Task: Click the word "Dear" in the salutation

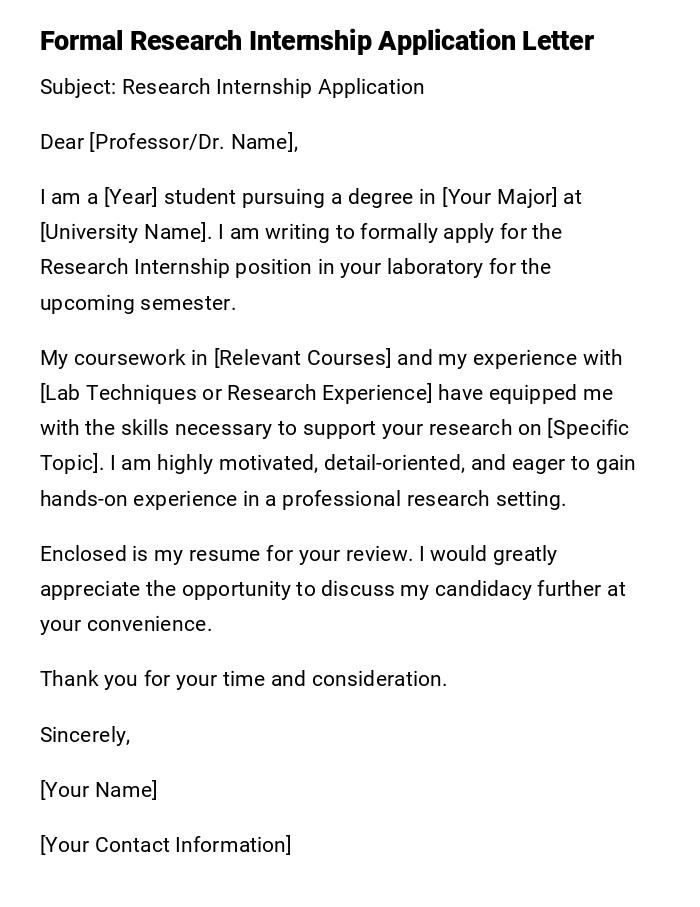Action: coord(62,142)
